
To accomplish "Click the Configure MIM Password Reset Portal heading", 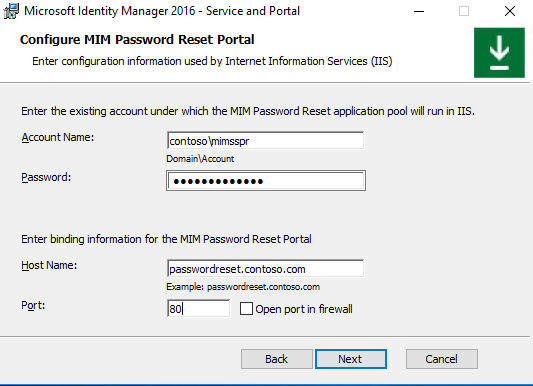I will (137, 39).
